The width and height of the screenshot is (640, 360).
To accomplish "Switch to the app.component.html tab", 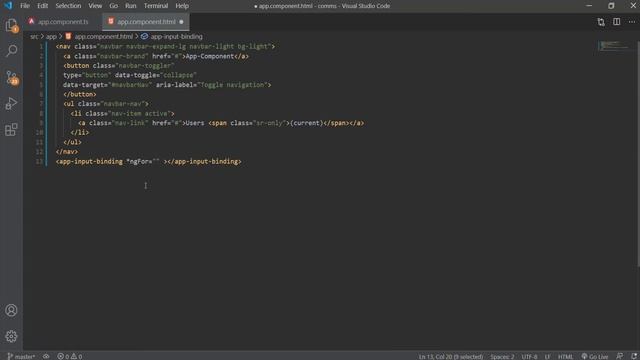I will (x=146, y=22).
